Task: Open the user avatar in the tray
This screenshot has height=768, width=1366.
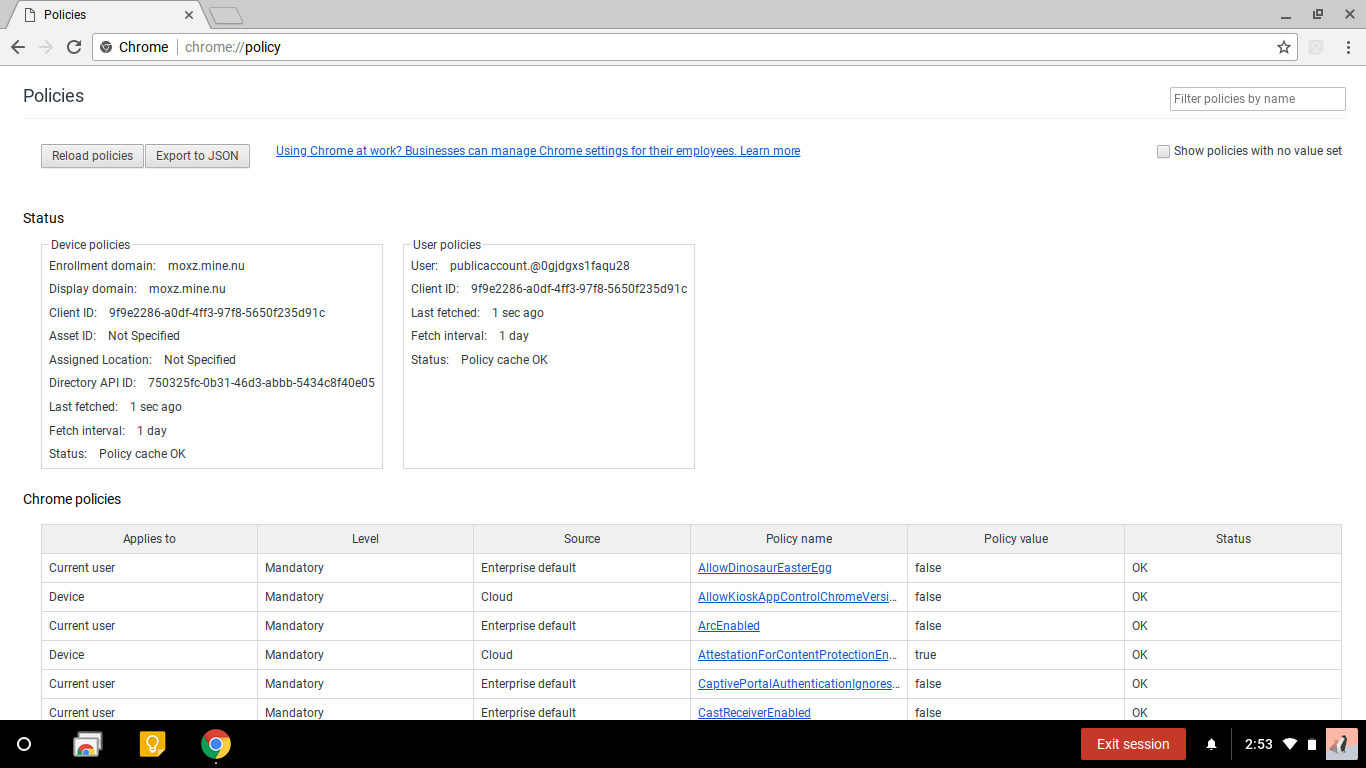Action: pyautogui.click(x=1341, y=744)
